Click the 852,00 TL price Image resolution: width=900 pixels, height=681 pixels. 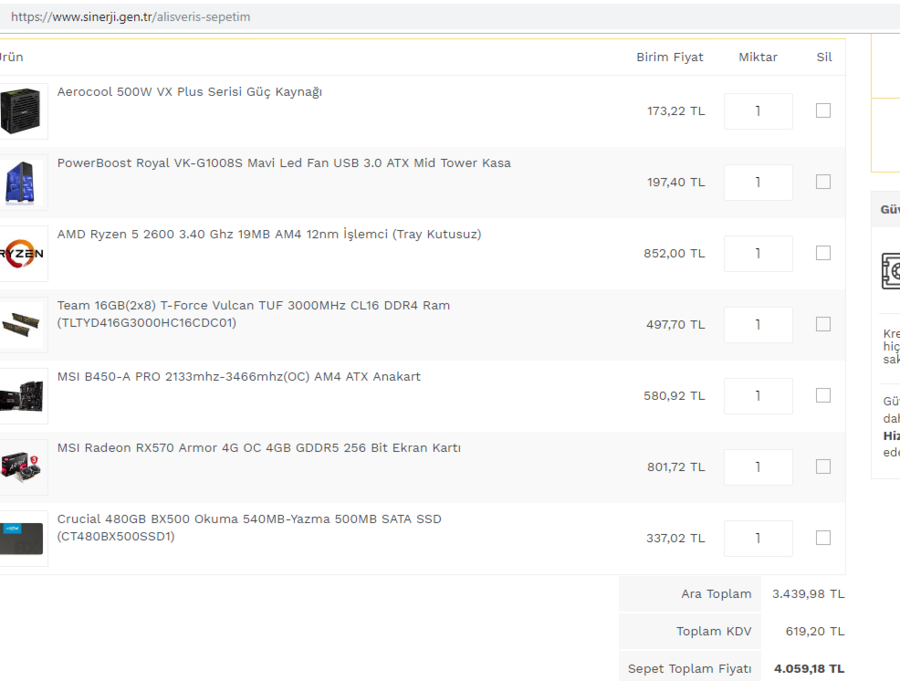click(674, 253)
